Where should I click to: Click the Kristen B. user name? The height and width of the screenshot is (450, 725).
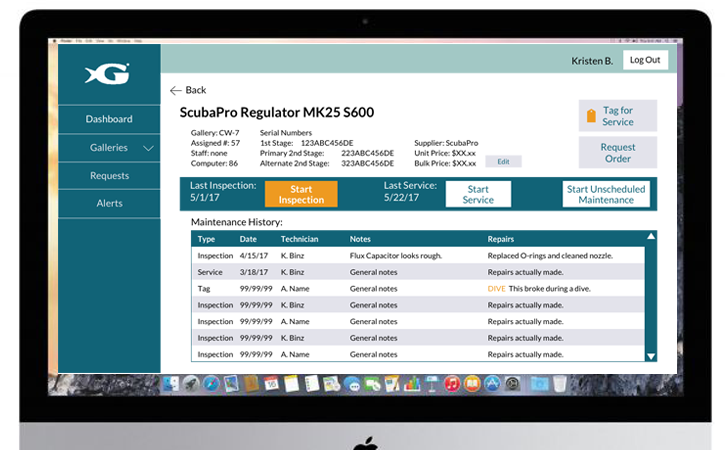click(x=592, y=61)
